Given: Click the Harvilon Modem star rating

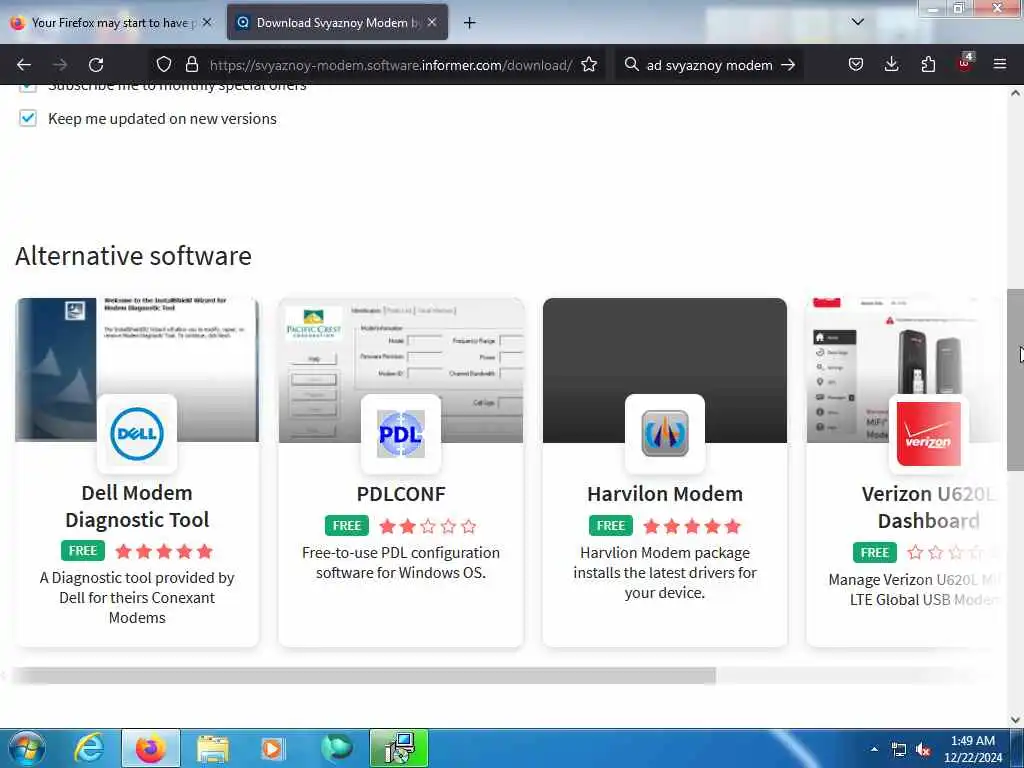Looking at the screenshot, I should [x=692, y=526].
